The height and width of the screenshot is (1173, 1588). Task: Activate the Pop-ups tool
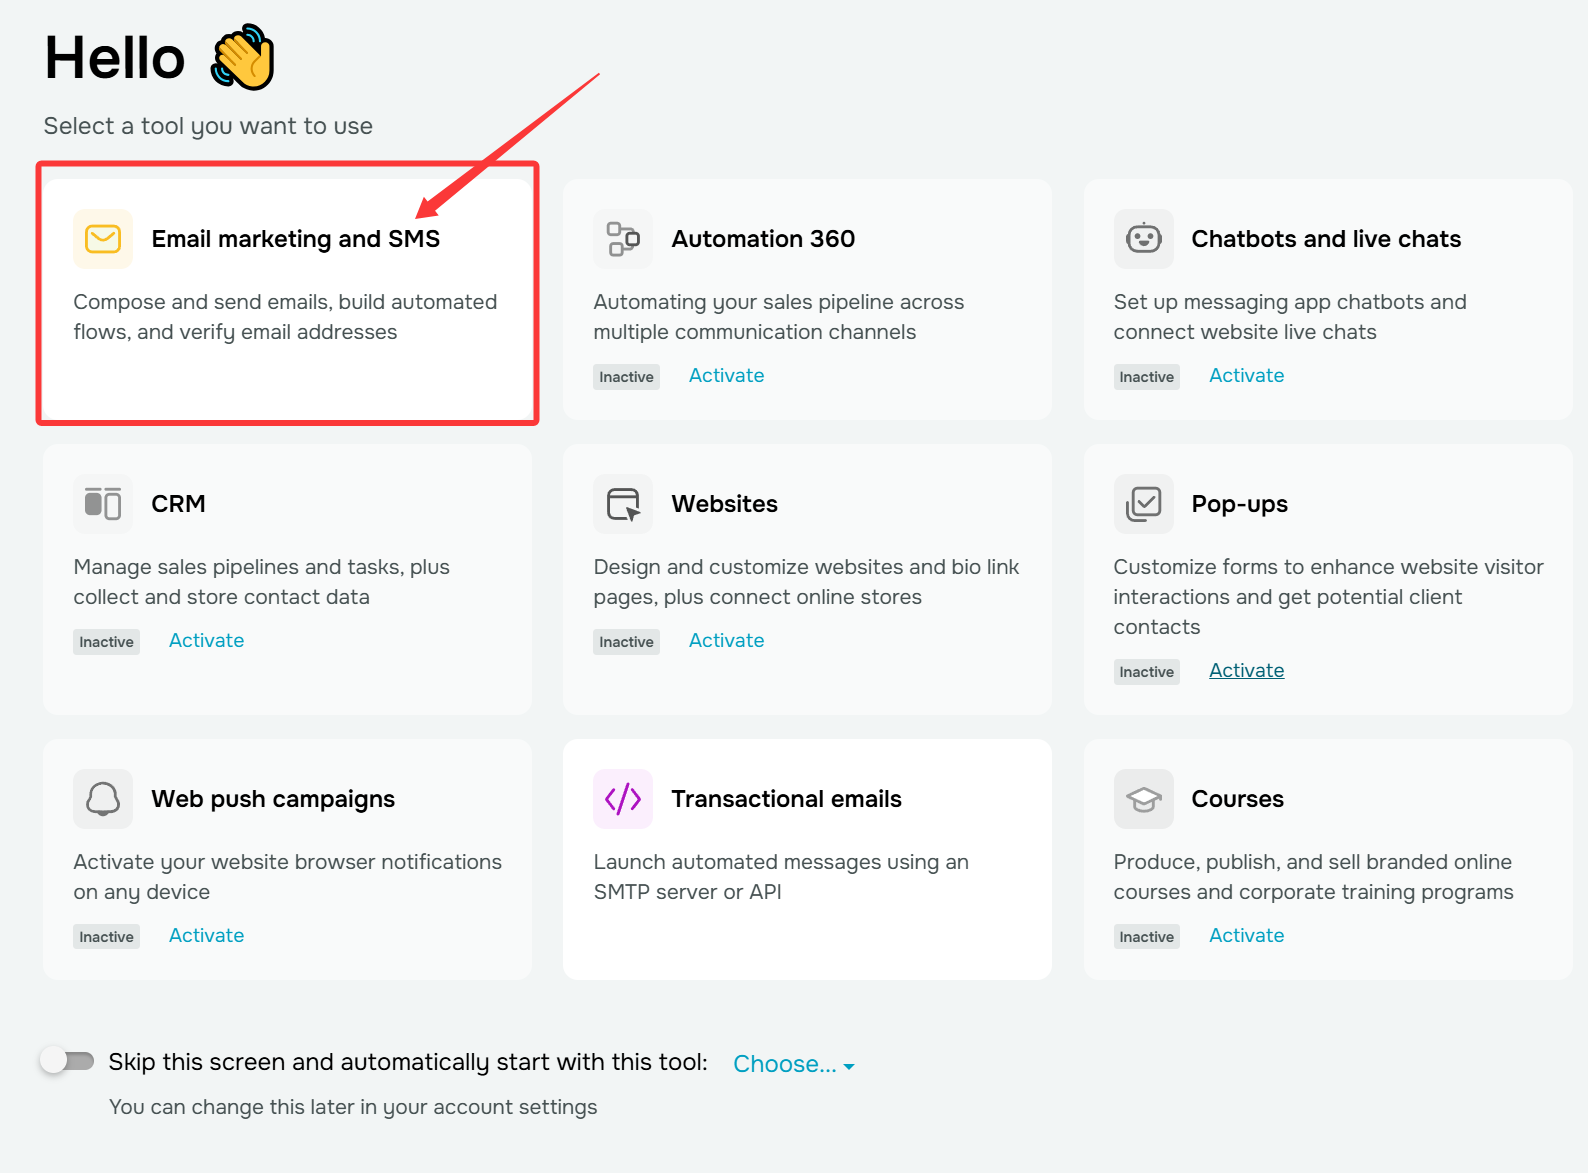(x=1246, y=671)
